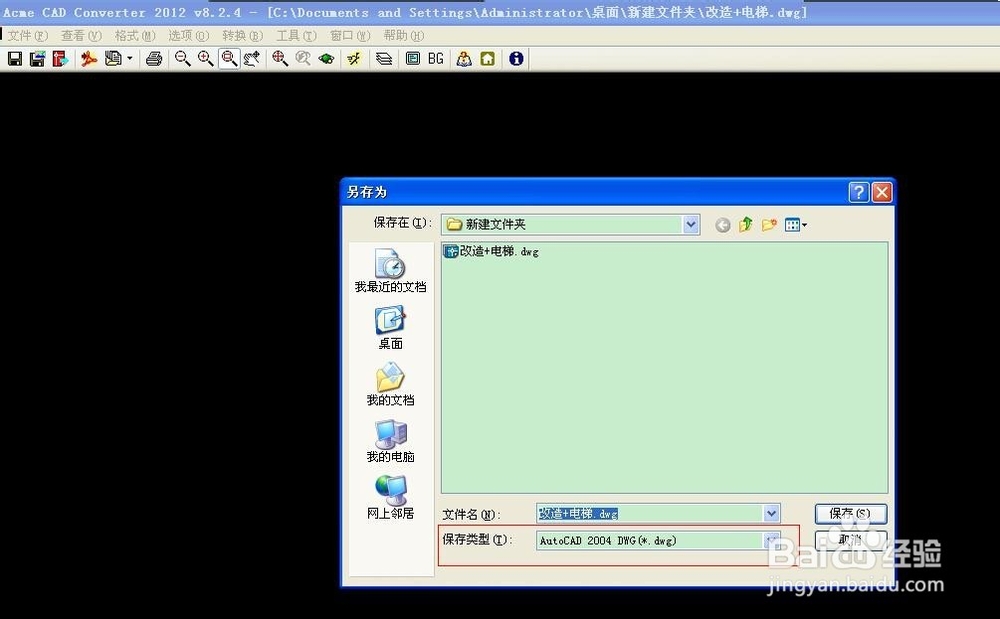Click the Zoom Extents crosshair icon
This screenshot has width=1000, height=619.
coord(280,59)
